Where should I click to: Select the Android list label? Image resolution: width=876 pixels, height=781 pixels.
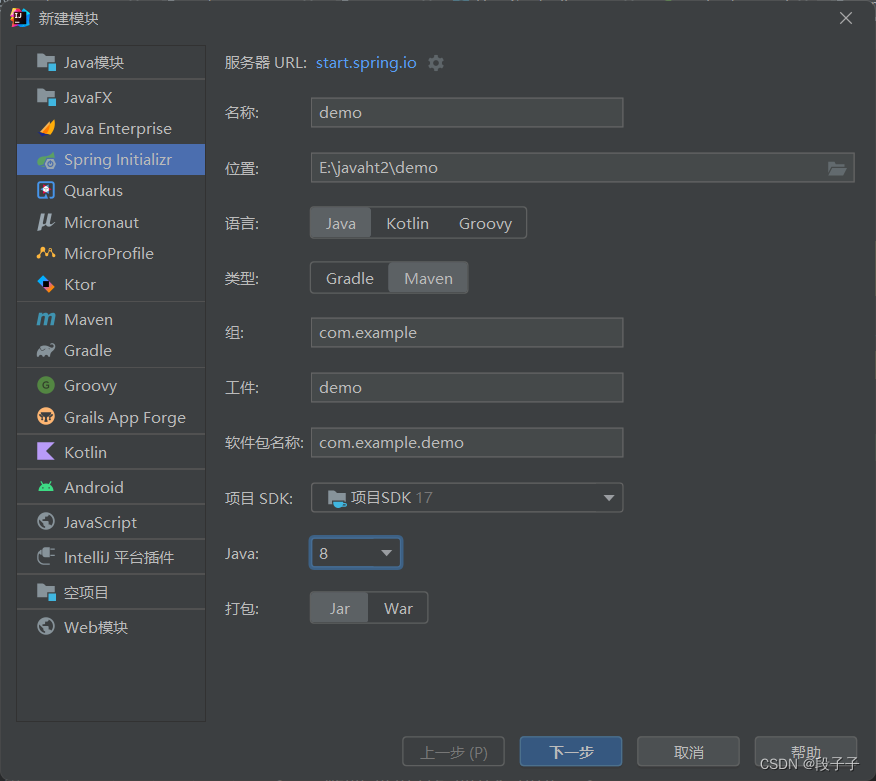click(x=94, y=487)
